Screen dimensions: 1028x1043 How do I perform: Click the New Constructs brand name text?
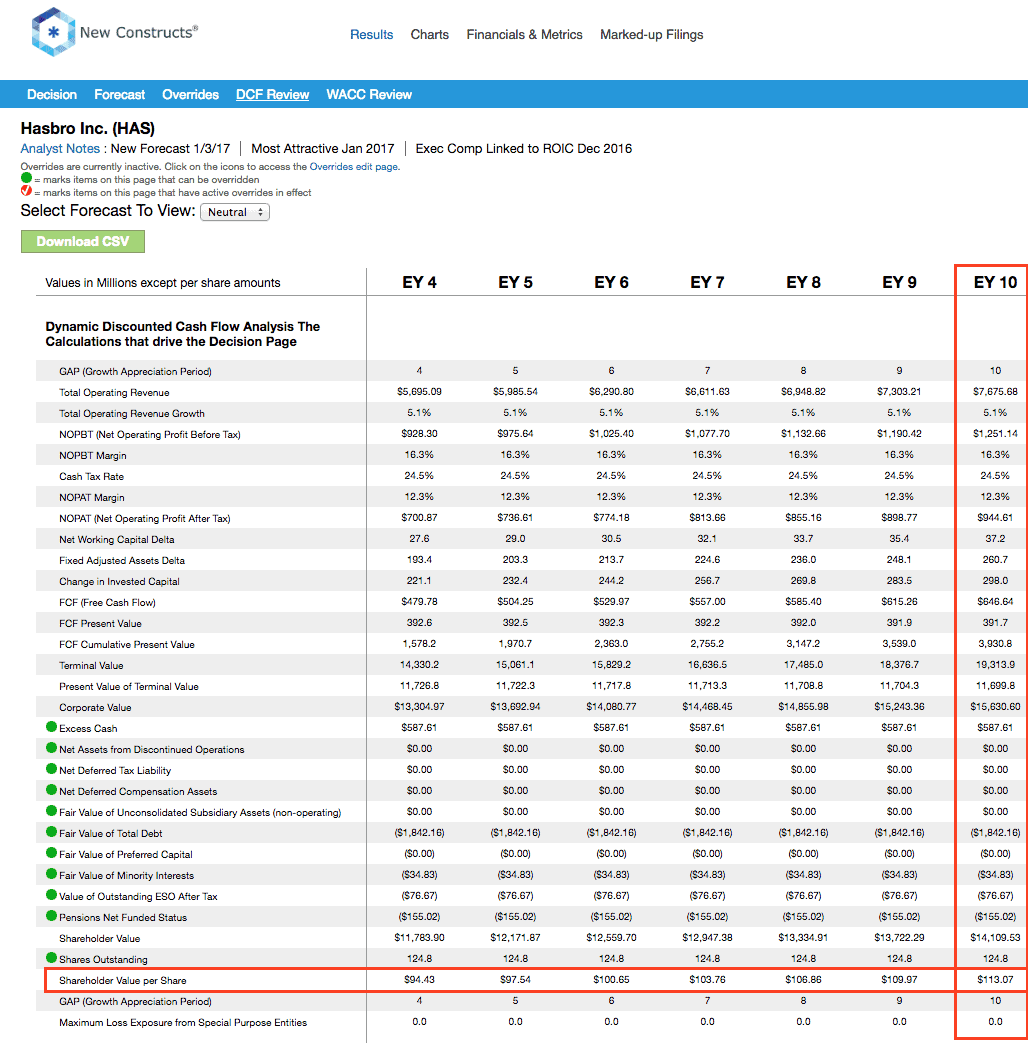pos(139,32)
